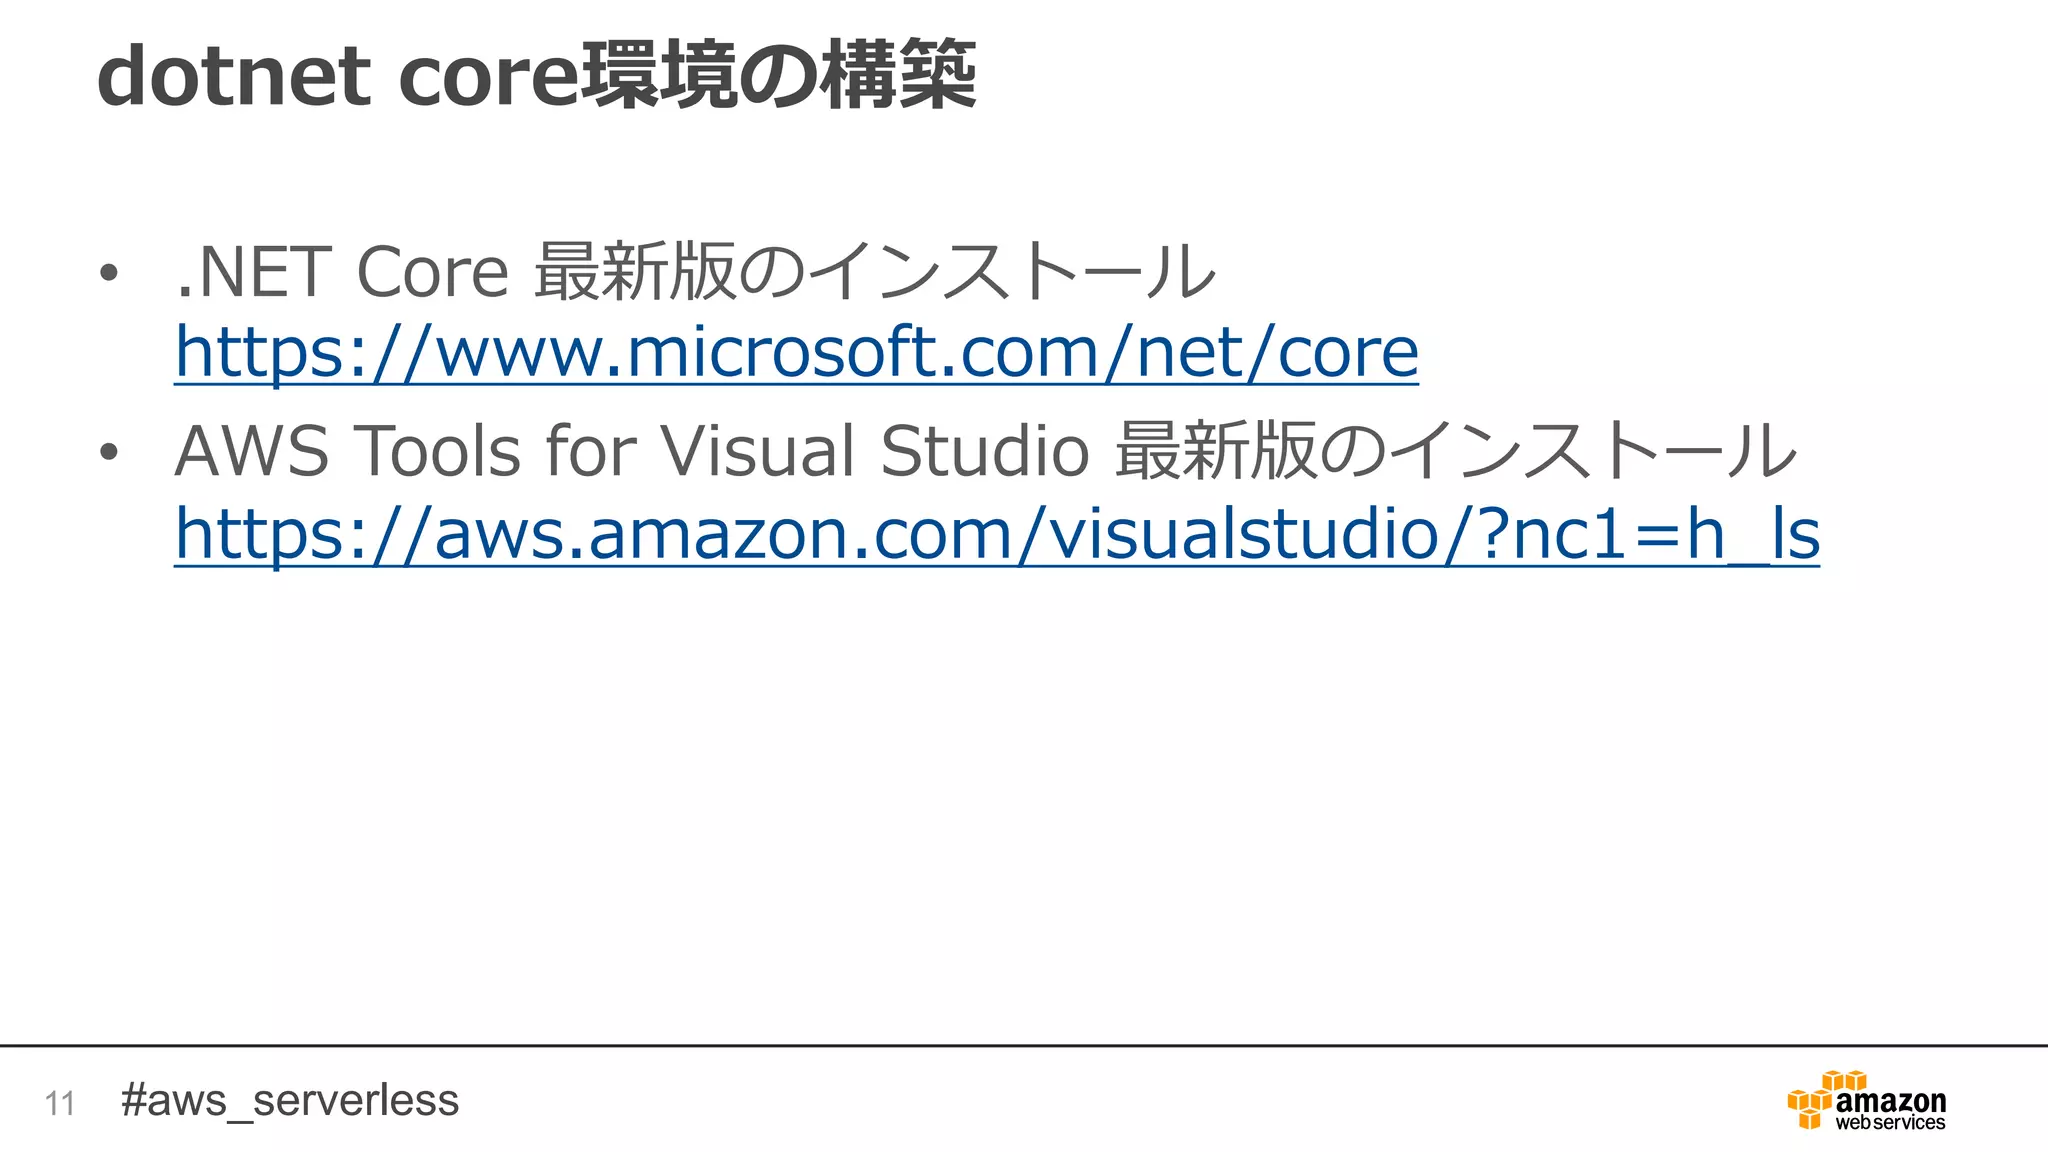The width and height of the screenshot is (2048, 1152).
Task: Click the 'serverless' part of the footer hashtag
Action: (x=356, y=1100)
